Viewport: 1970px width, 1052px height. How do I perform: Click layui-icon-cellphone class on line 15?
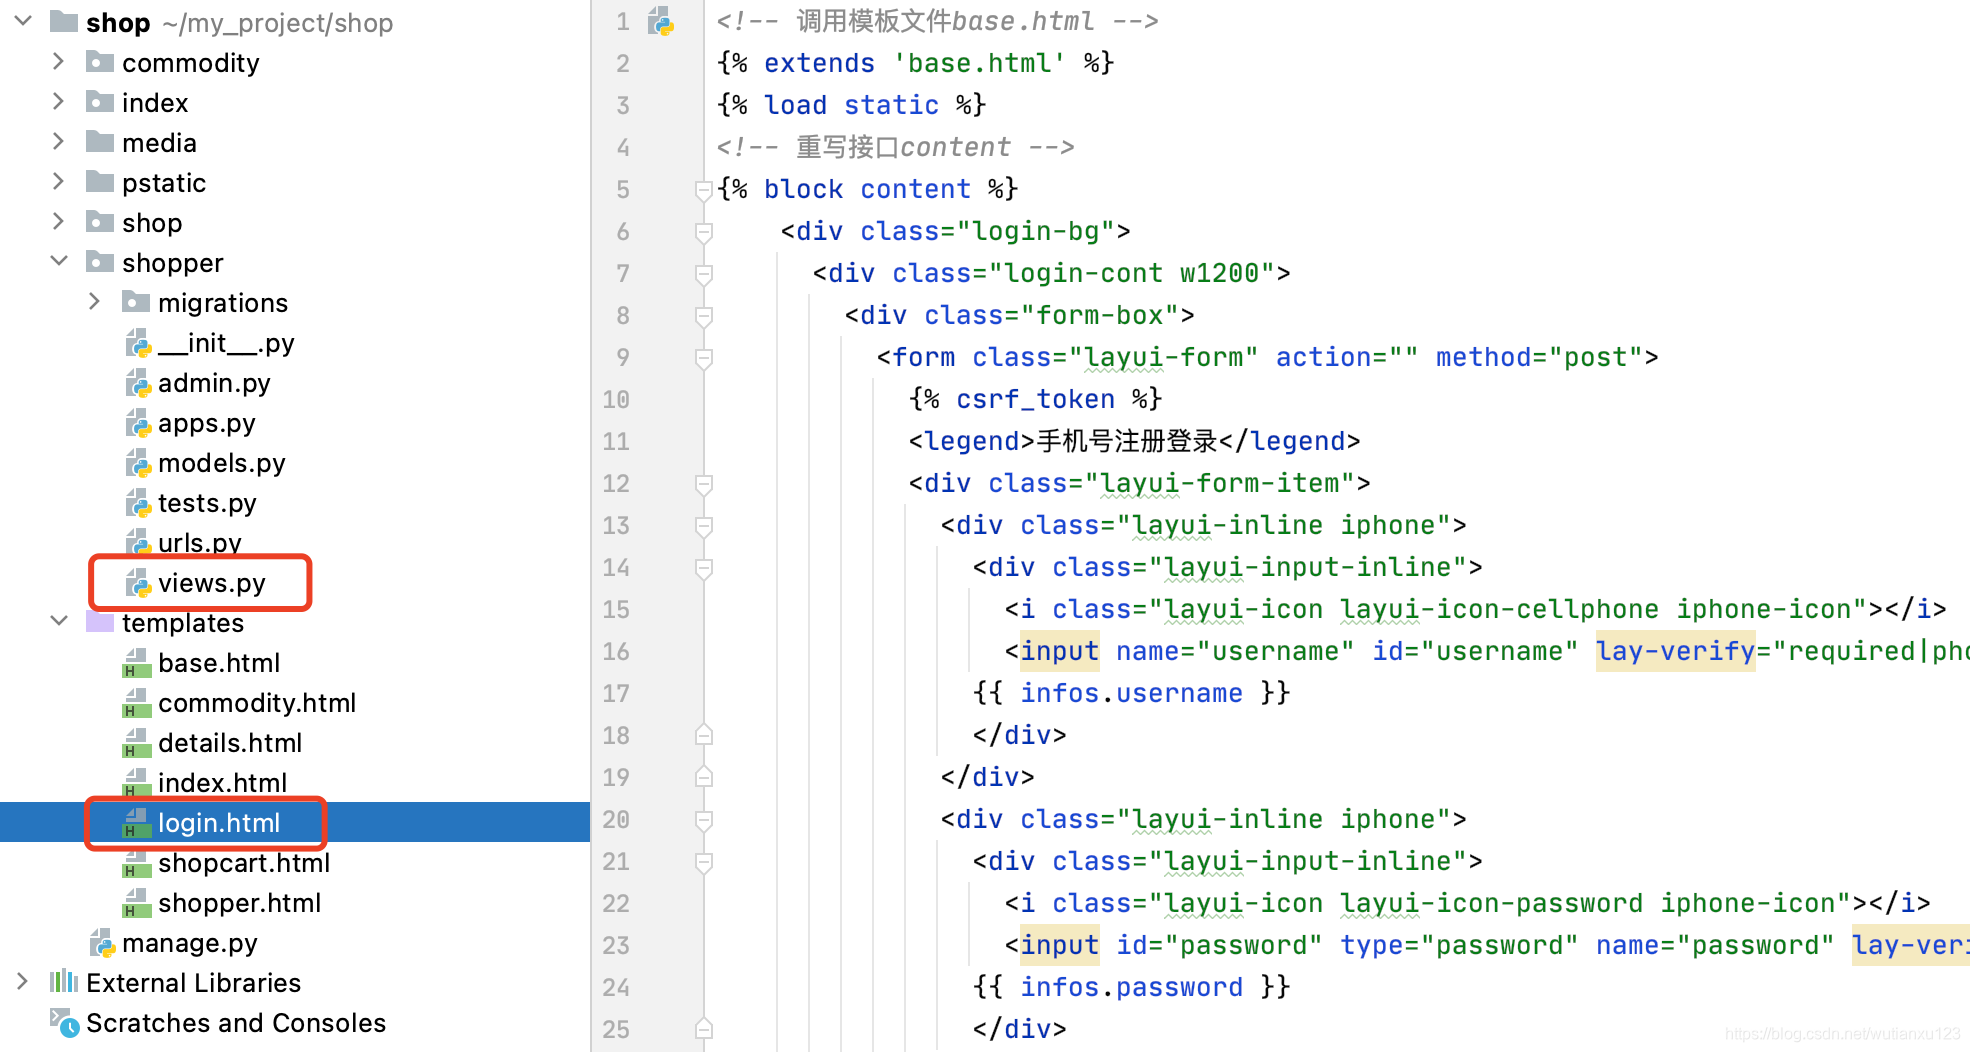1499,609
